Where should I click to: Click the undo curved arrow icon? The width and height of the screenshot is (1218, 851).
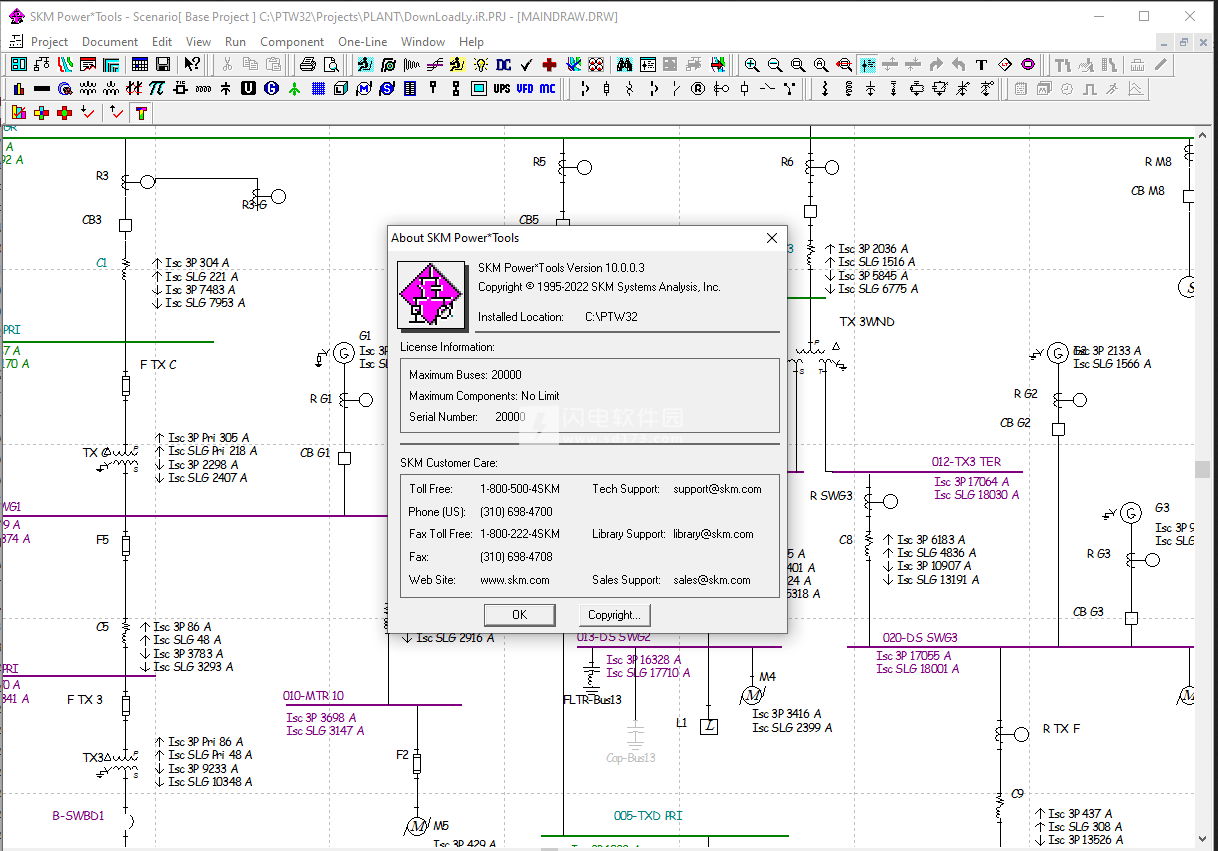pos(958,64)
